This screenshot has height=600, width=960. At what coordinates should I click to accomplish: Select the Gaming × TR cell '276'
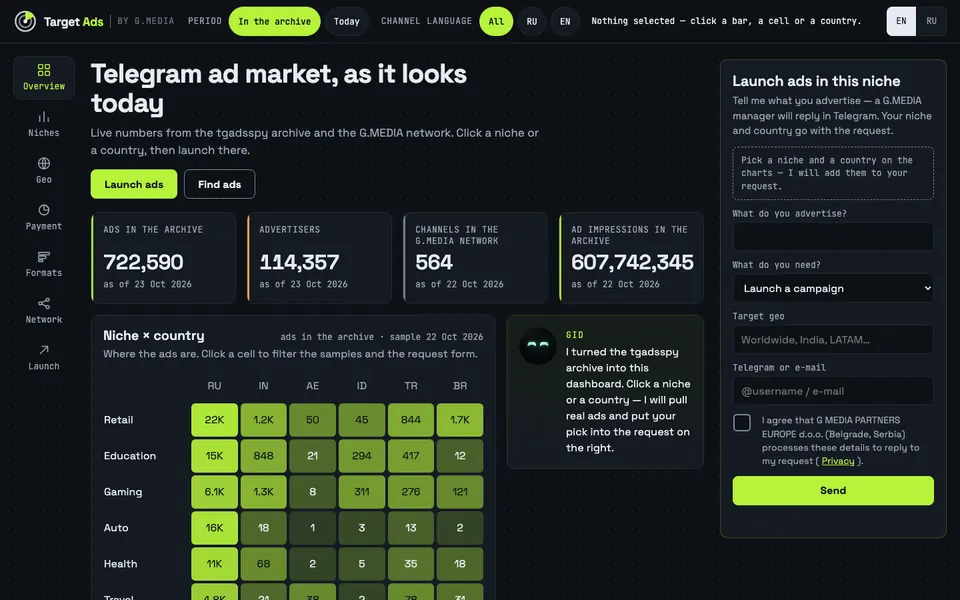[411, 492]
